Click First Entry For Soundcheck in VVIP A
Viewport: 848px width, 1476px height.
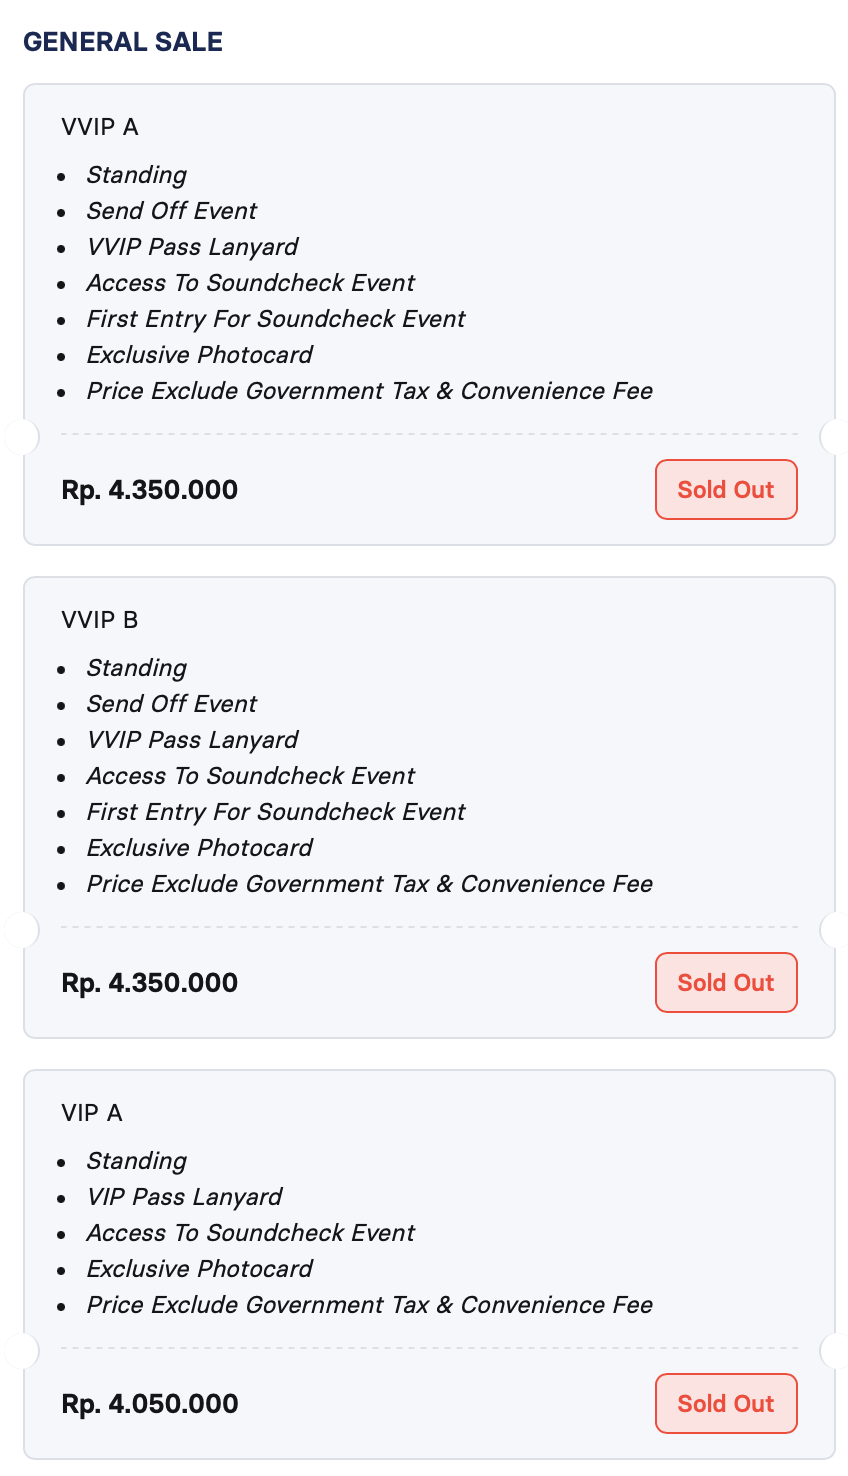pyautogui.click(x=276, y=319)
